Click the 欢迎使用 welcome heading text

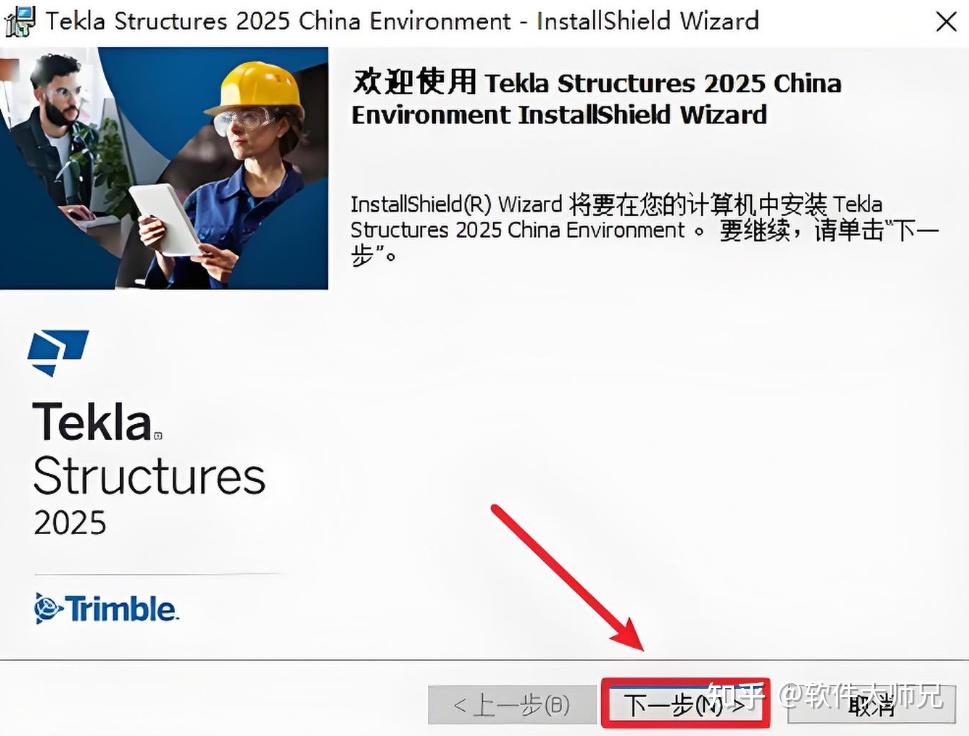click(x=414, y=82)
